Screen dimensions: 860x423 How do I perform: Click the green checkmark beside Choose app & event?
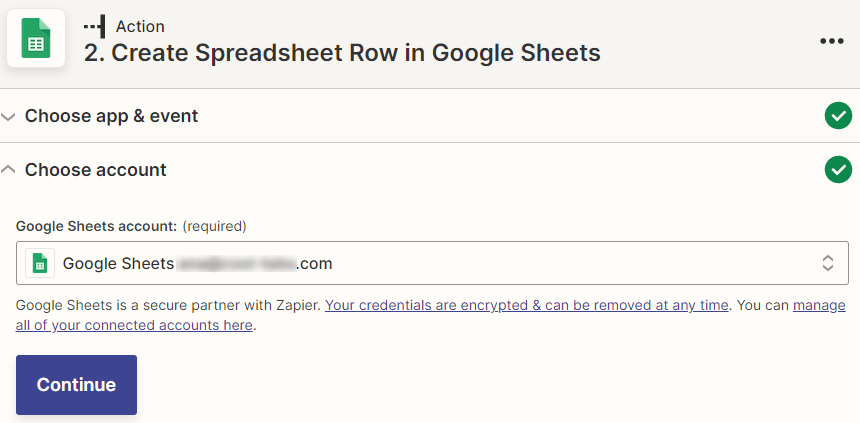click(838, 116)
